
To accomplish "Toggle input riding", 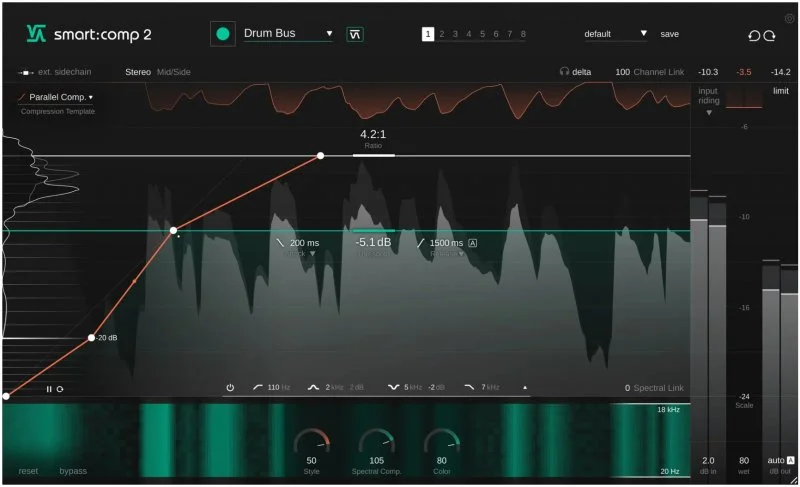I will [708, 95].
